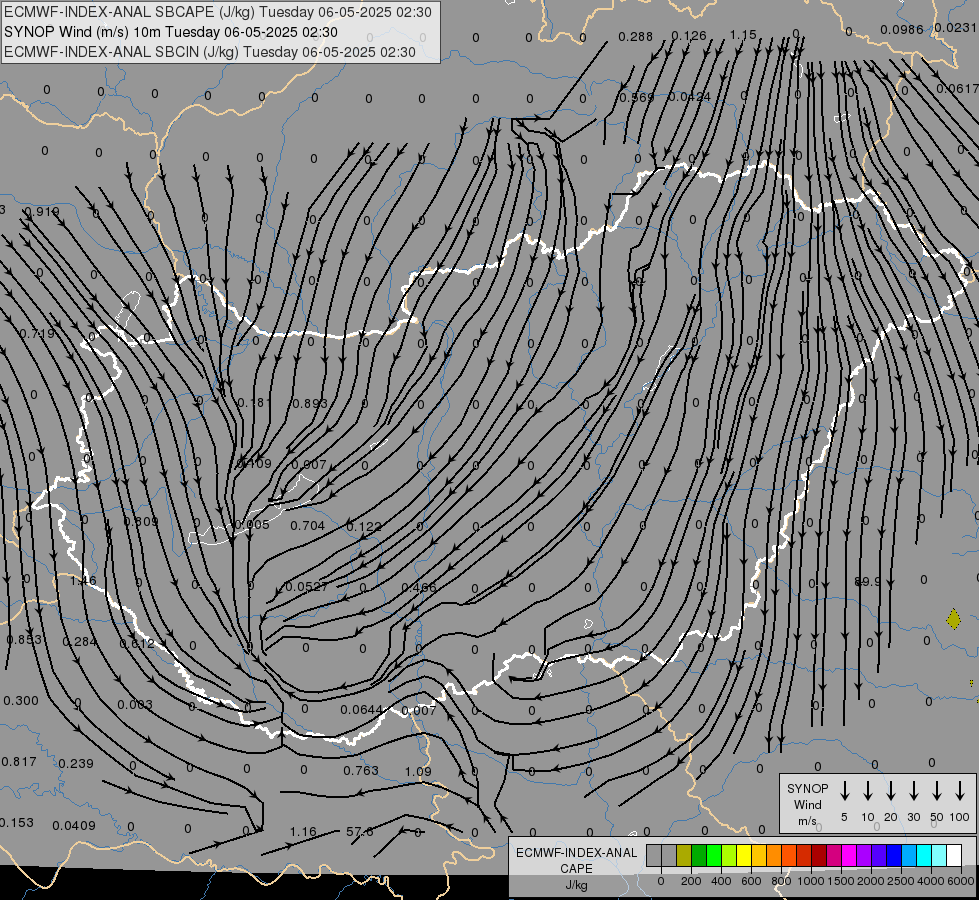This screenshot has width=979, height=900.
Task: Select the dark green CAPE legend swatch
Action: tap(699, 855)
